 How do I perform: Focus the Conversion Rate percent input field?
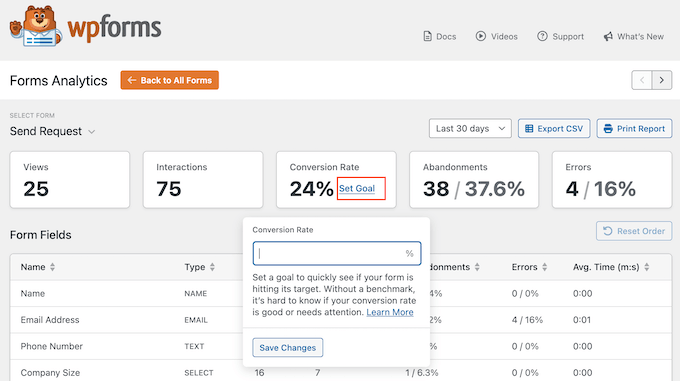point(337,253)
